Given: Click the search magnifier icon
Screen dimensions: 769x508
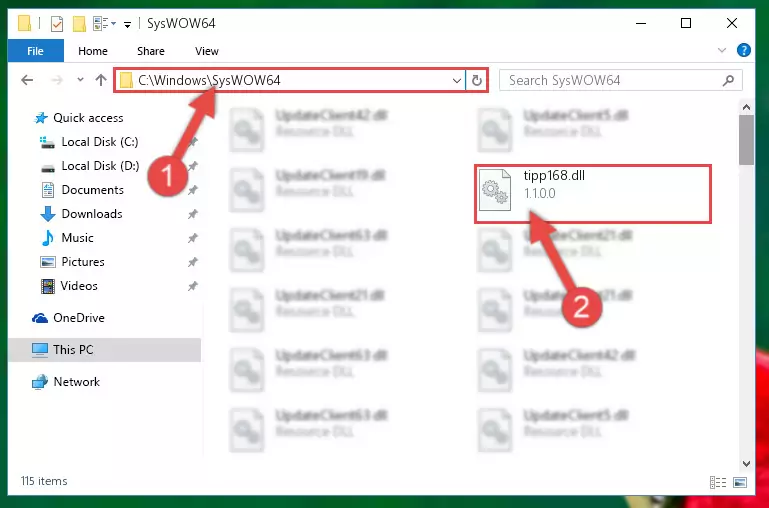Looking at the screenshot, I should tap(728, 80).
